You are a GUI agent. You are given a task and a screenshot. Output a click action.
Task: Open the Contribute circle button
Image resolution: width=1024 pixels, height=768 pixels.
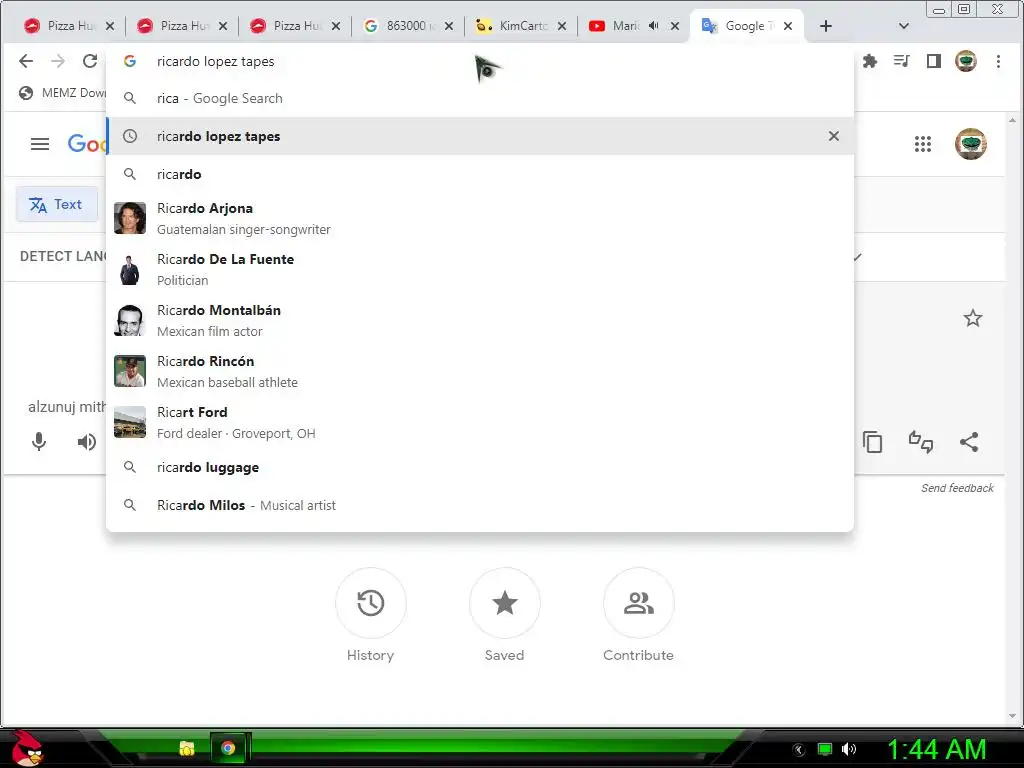639,603
